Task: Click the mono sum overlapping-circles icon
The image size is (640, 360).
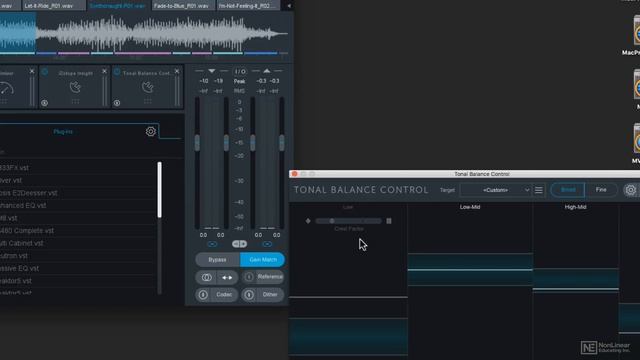Action: [x=206, y=278]
